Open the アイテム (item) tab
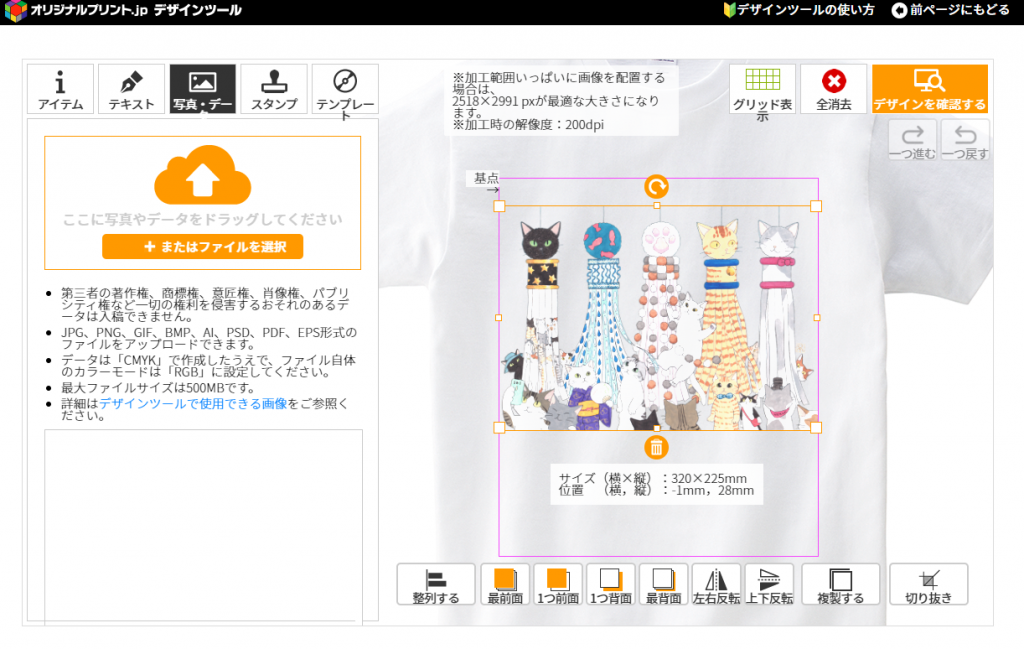This screenshot has height=649, width=1024. coord(60,89)
